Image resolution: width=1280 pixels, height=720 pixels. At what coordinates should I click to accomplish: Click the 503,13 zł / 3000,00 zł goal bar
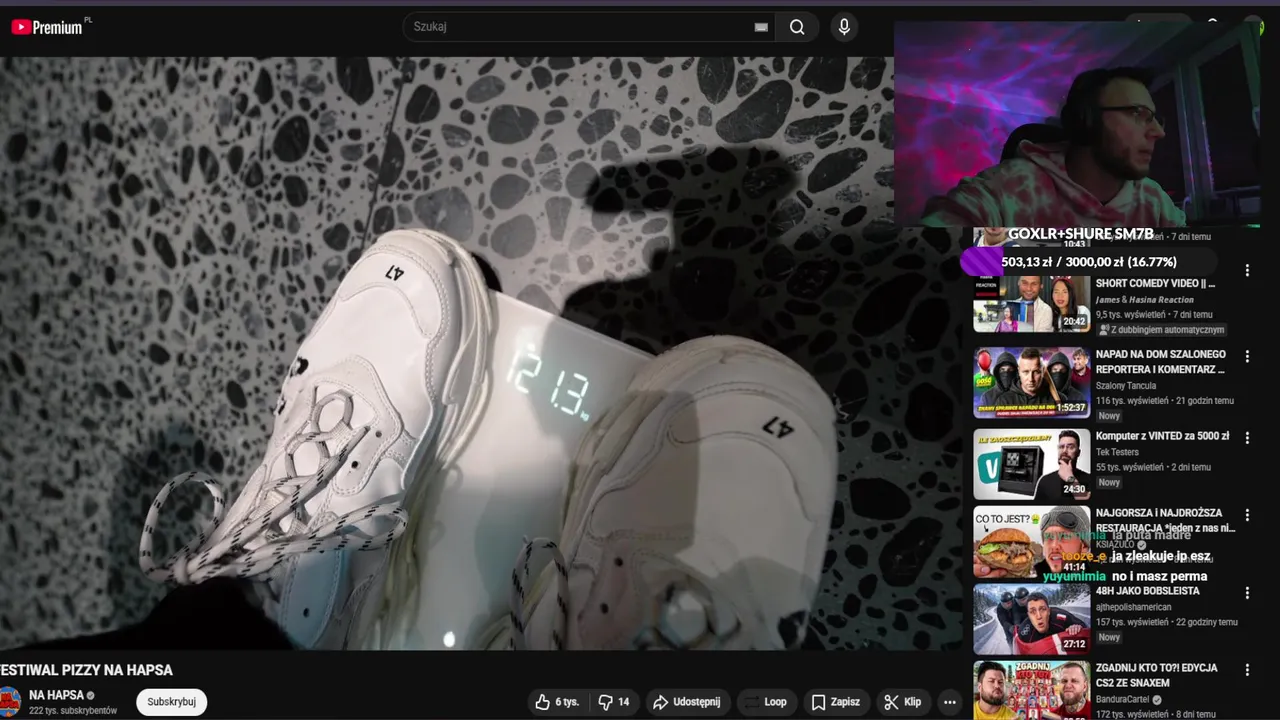(x=1088, y=262)
